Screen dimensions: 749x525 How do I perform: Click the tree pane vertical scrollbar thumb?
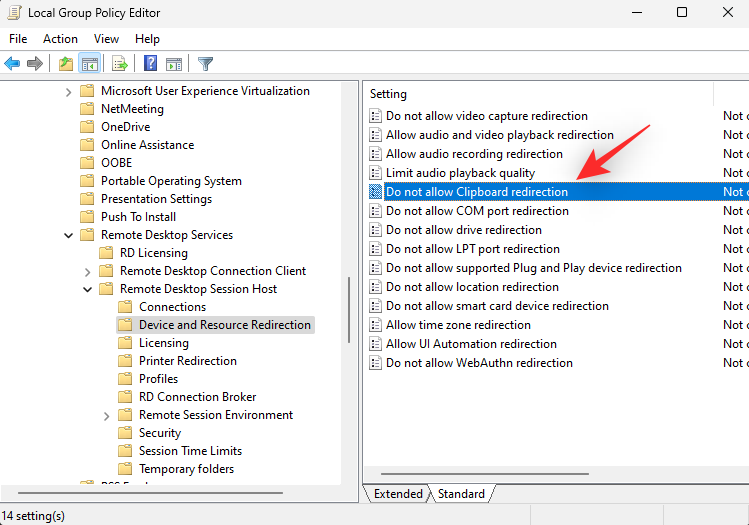(x=349, y=310)
